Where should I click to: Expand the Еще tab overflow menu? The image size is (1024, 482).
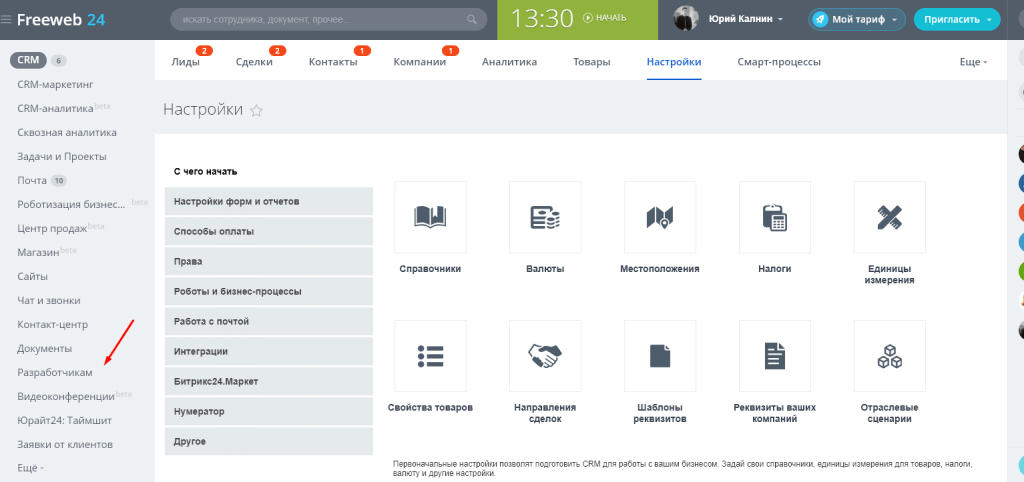(x=972, y=62)
